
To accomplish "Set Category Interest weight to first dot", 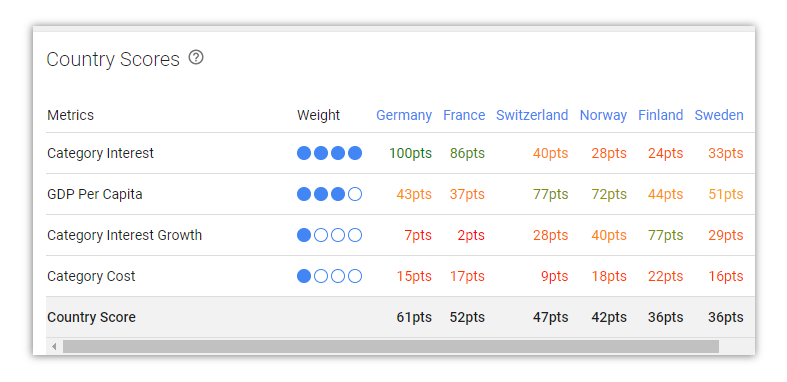I will pos(304,153).
